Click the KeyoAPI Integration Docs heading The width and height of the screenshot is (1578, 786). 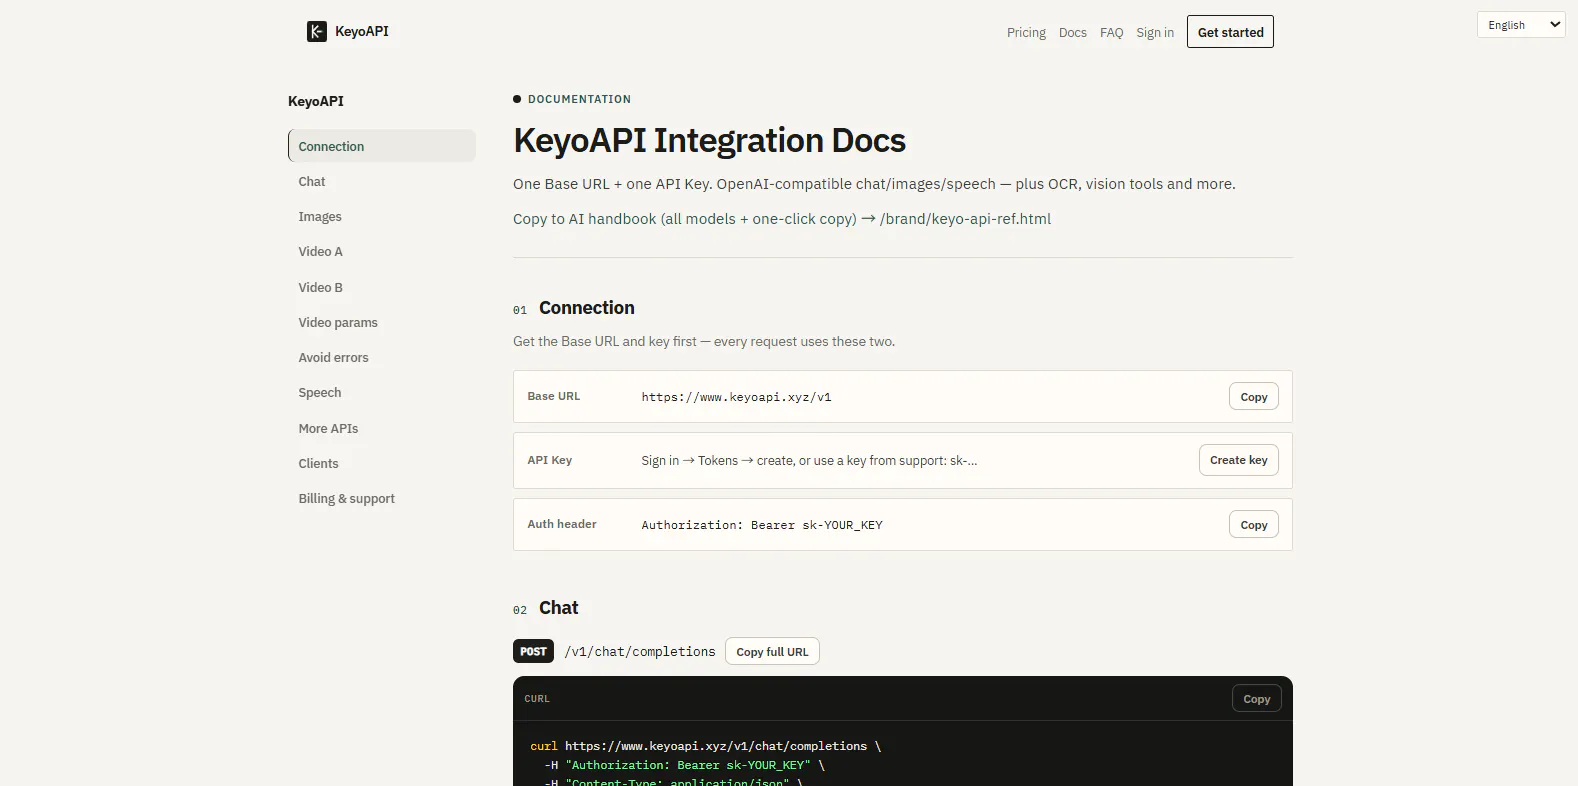point(710,141)
